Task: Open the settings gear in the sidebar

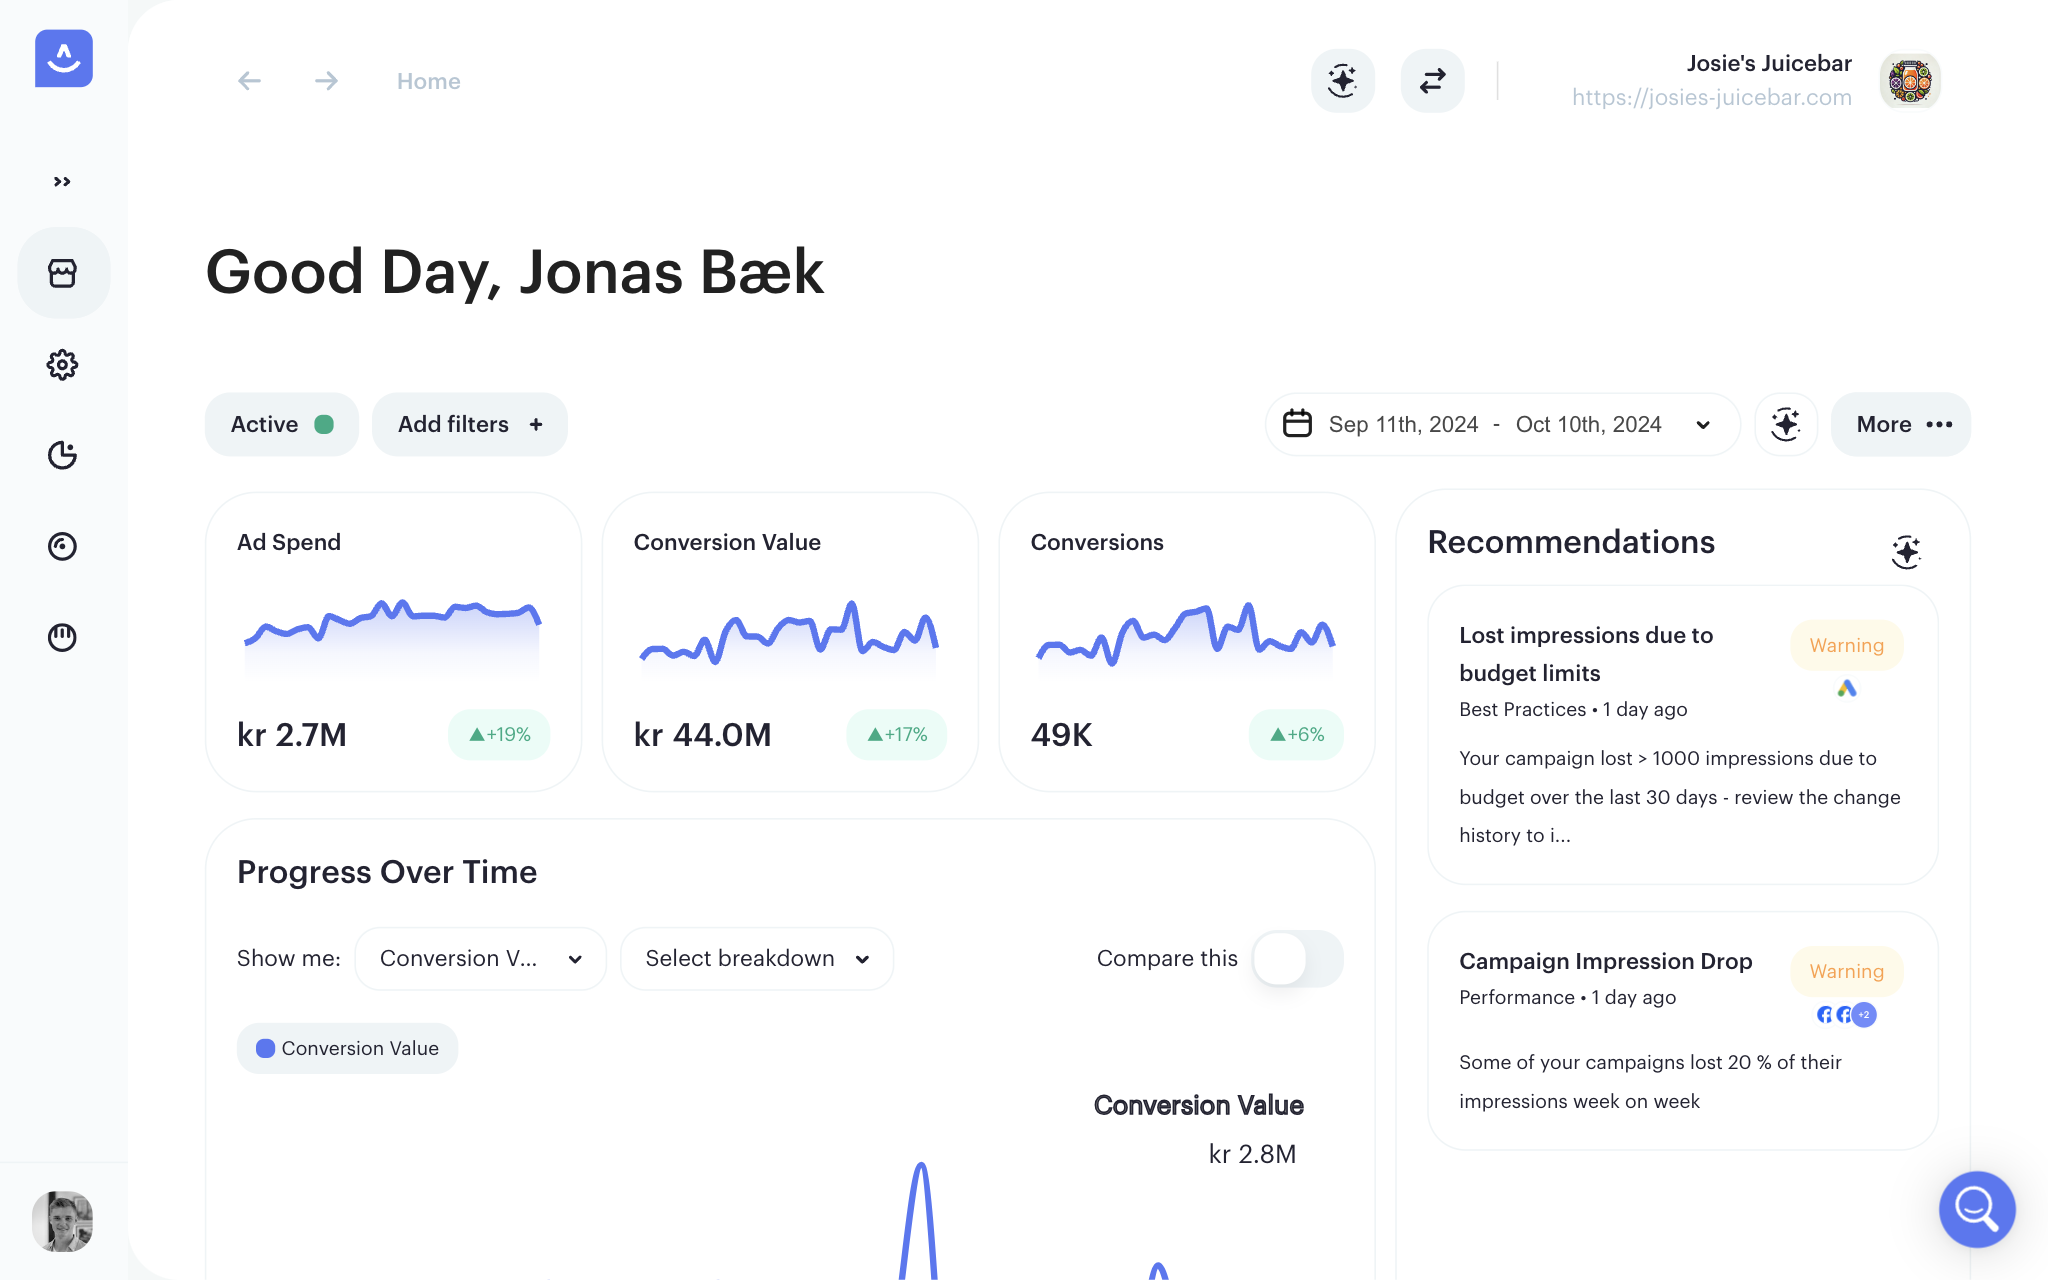Action: pos(62,365)
